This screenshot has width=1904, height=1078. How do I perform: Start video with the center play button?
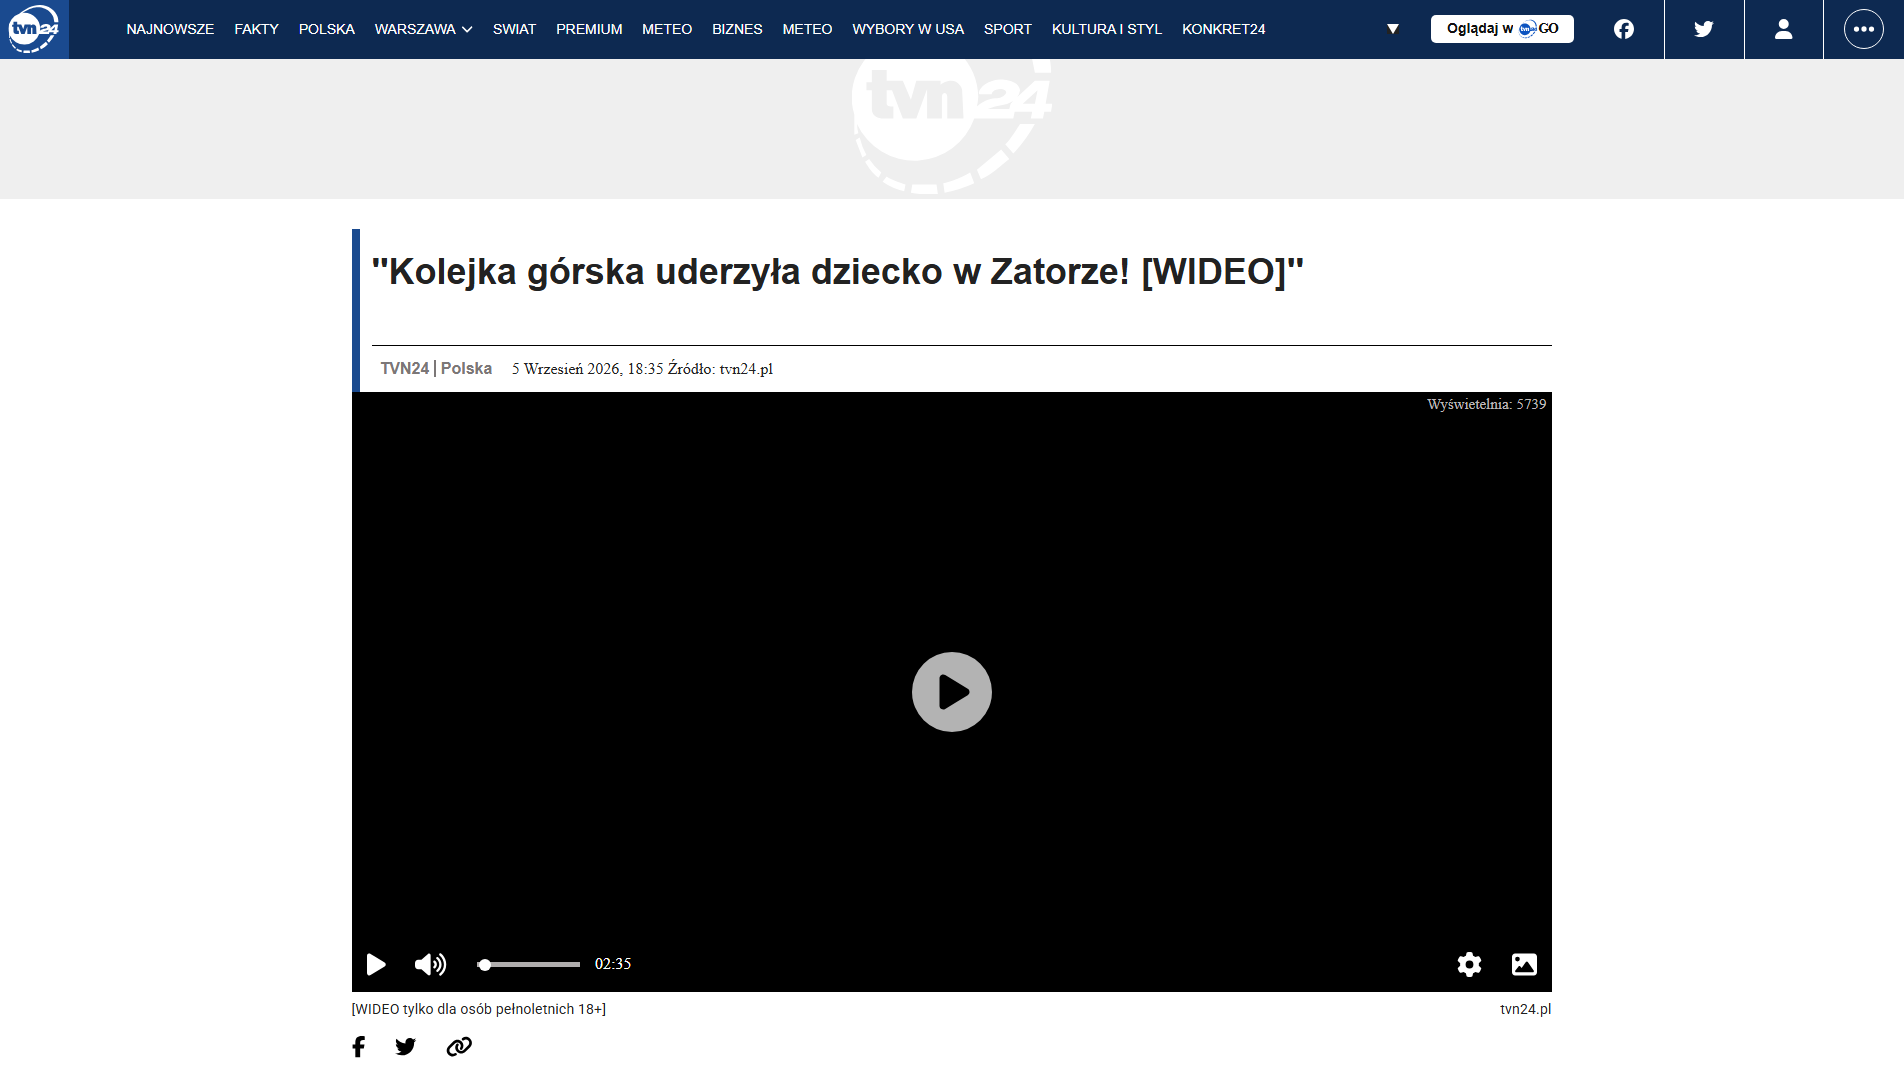click(952, 692)
